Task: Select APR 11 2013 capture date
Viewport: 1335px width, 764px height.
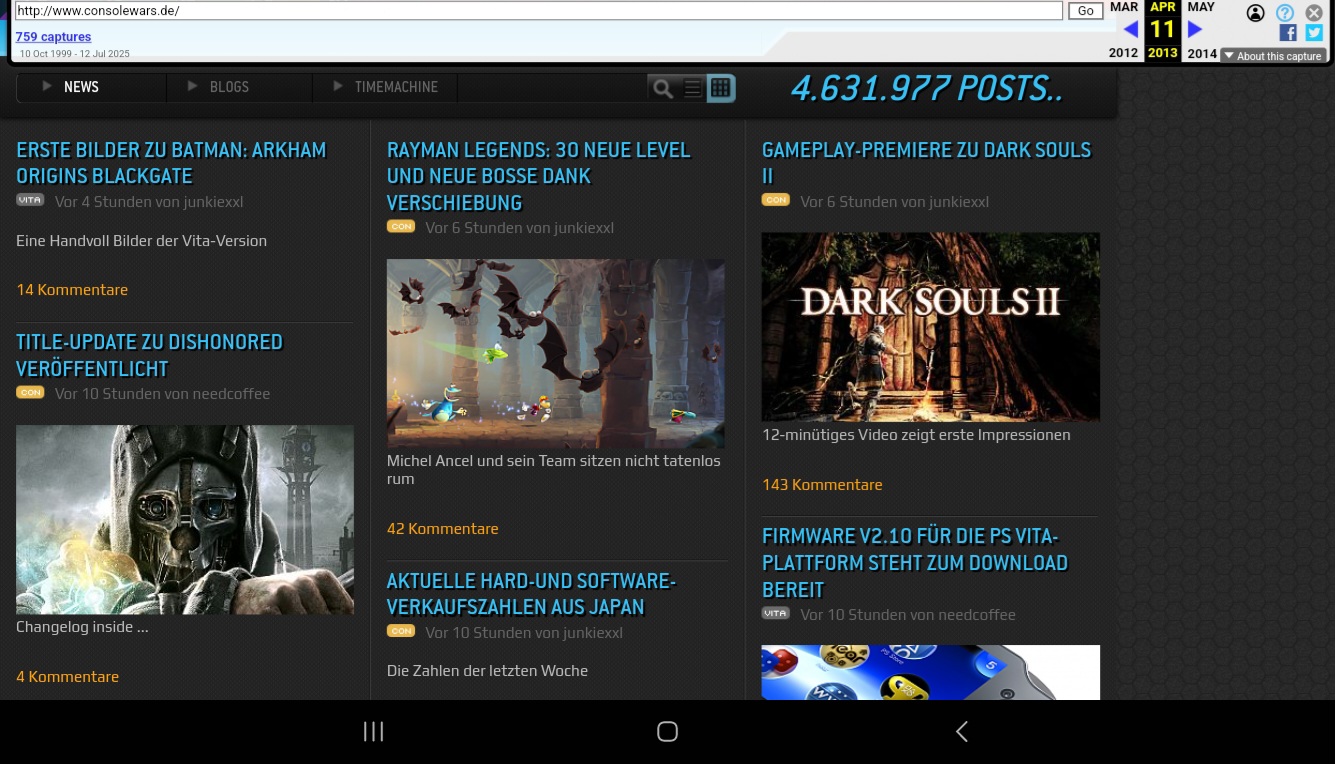Action: tap(1162, 30)
